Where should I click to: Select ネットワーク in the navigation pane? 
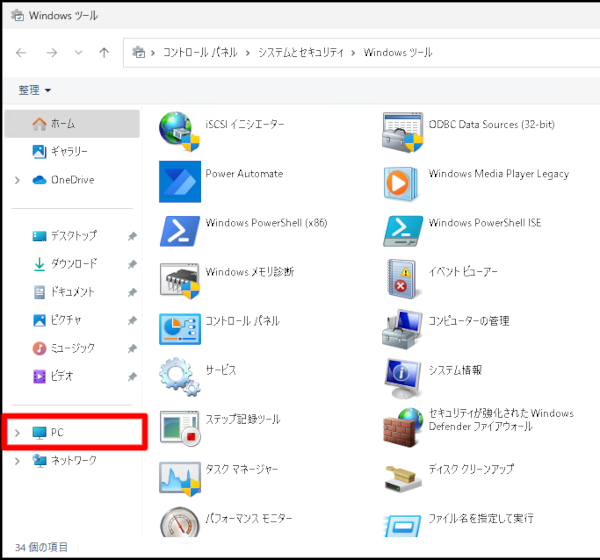(72, 460)
